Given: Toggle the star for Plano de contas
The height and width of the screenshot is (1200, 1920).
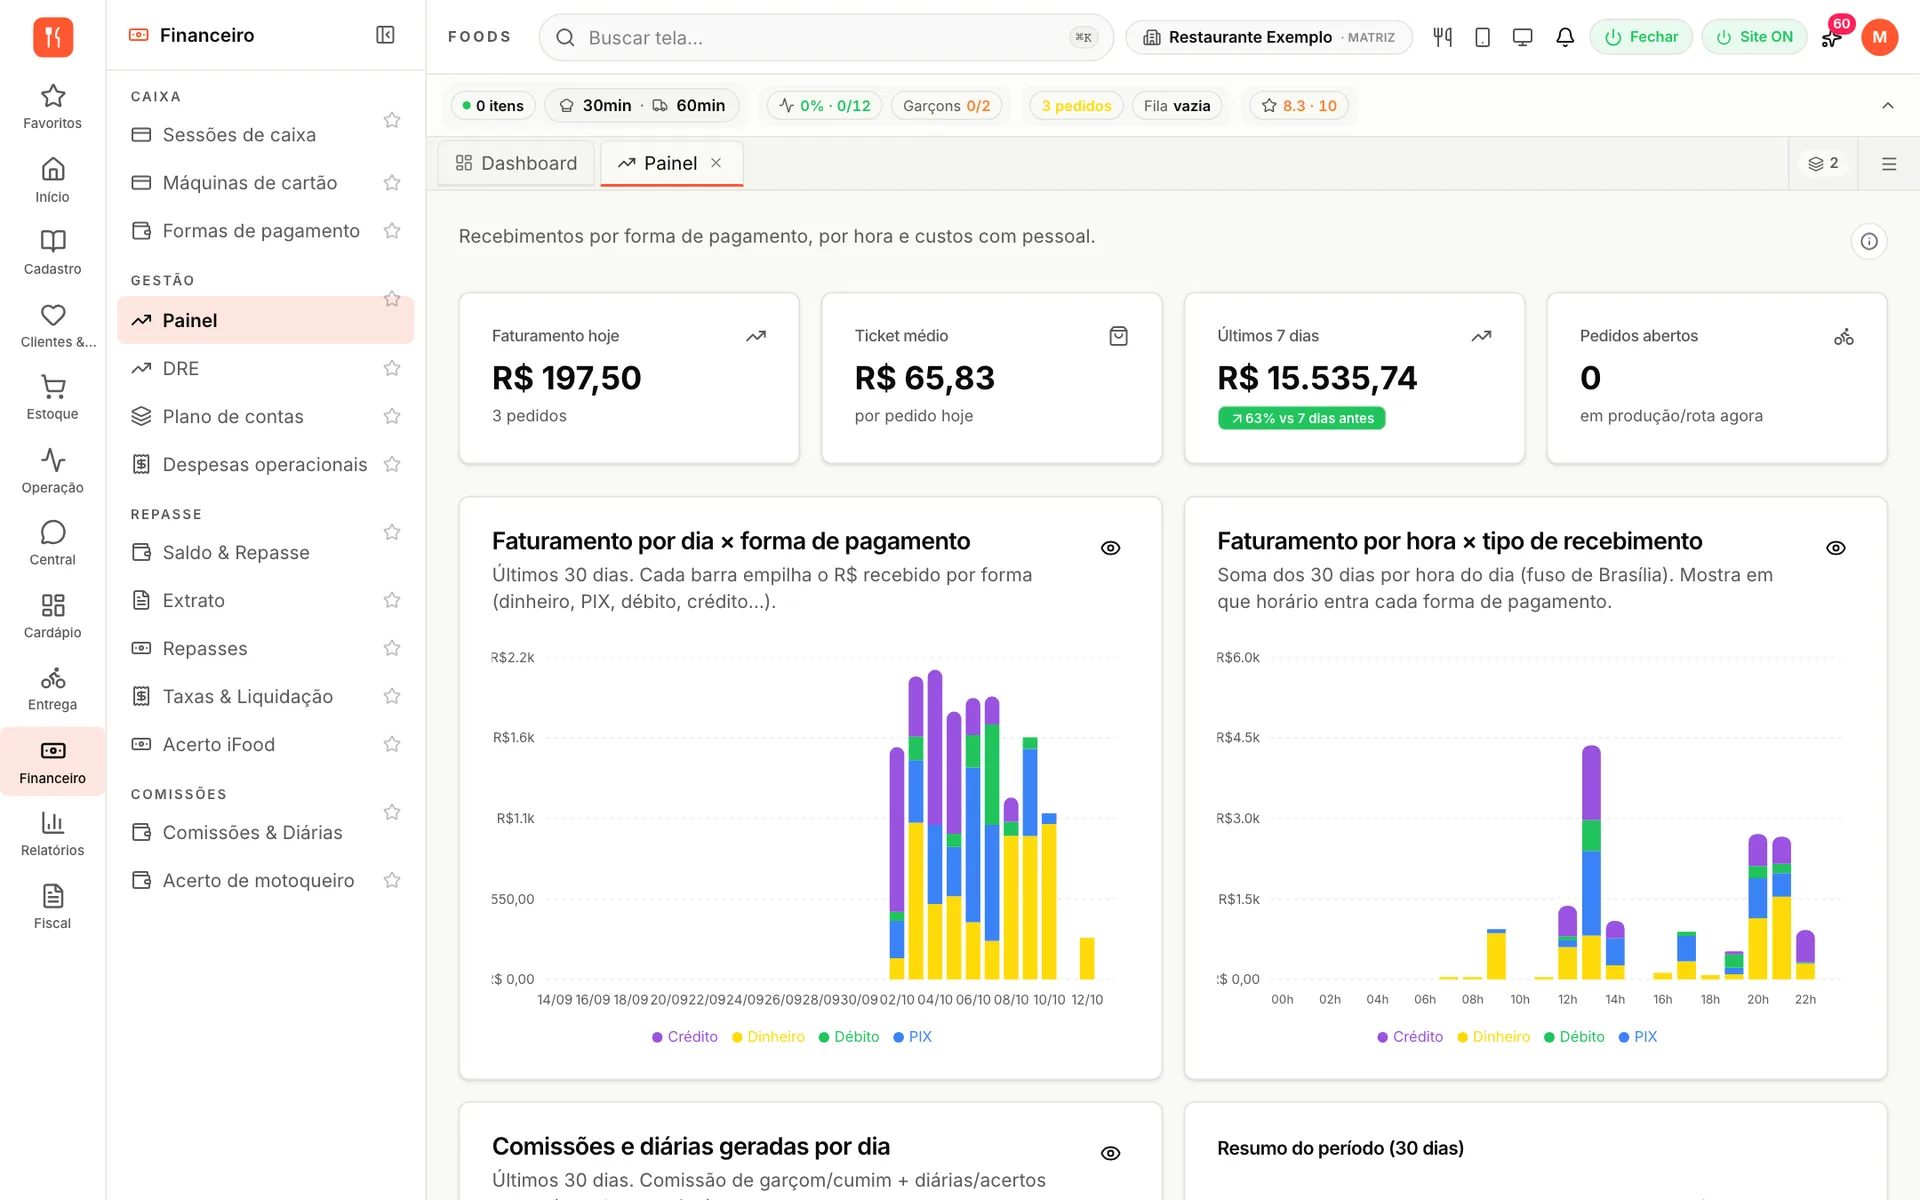Looking at the screenshot, I should point(392,416).
